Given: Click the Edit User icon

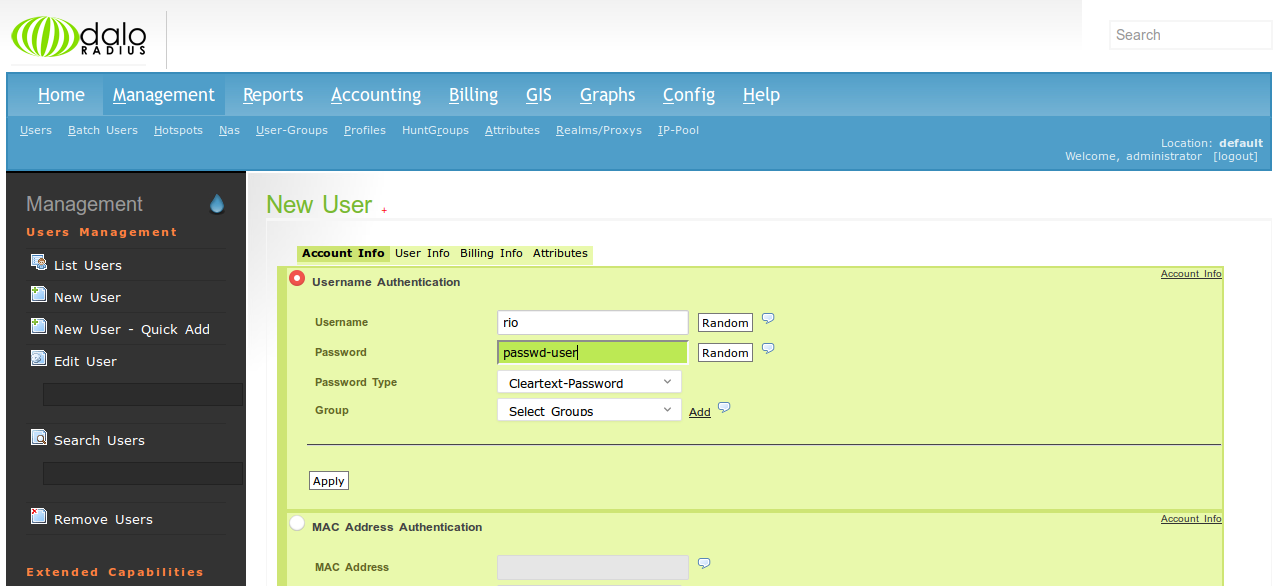Looking at the screenshot, I should [x=38, y=360].
